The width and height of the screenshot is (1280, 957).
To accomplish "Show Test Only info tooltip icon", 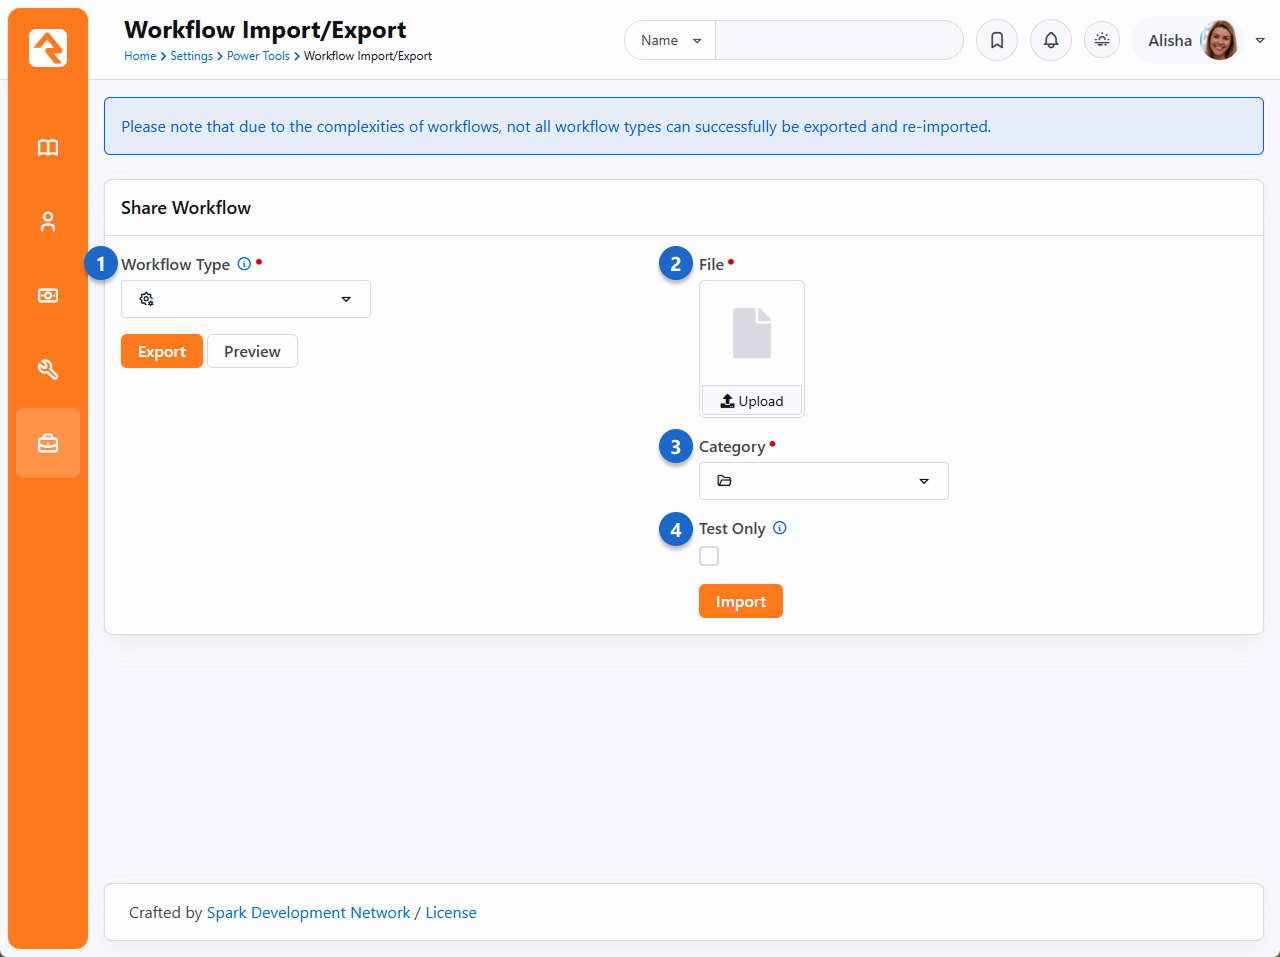I will tap(780, 528).
